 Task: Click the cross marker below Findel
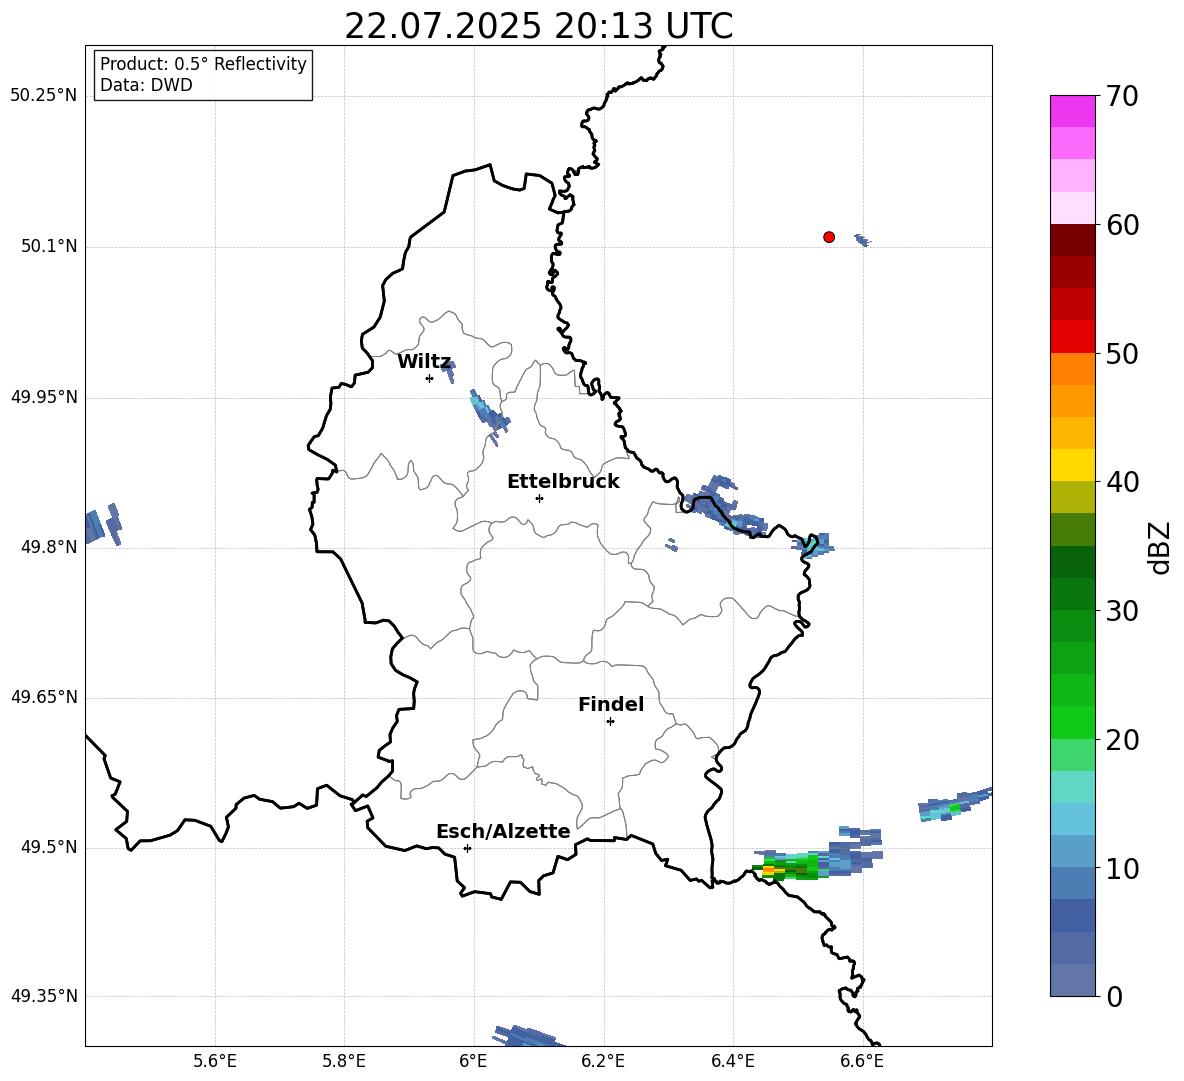tap(610, 722)
